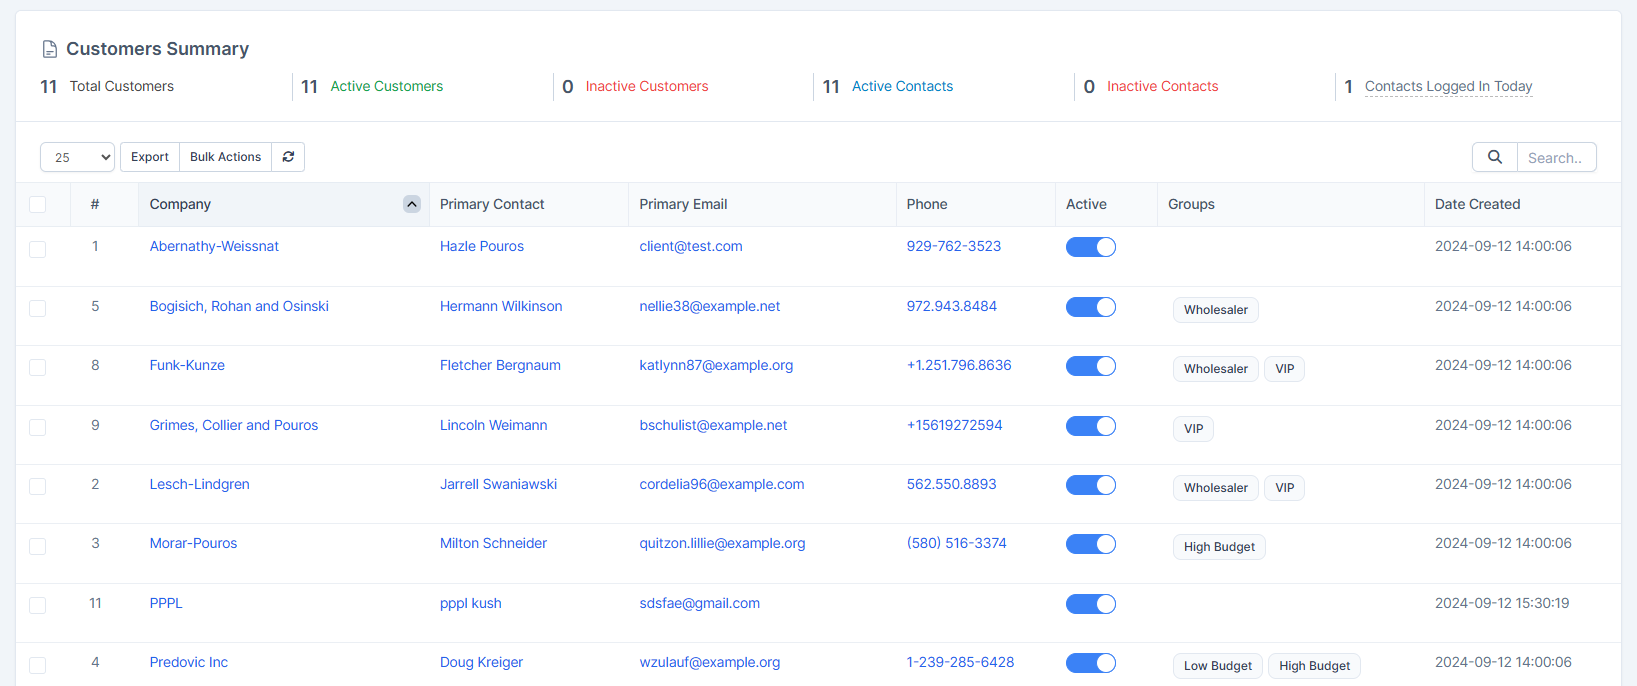Screen dimensions: 1637x686
Task: Open contact Fletcher Bergnaum
Action: pyautogui.click(x=500, y=365)
